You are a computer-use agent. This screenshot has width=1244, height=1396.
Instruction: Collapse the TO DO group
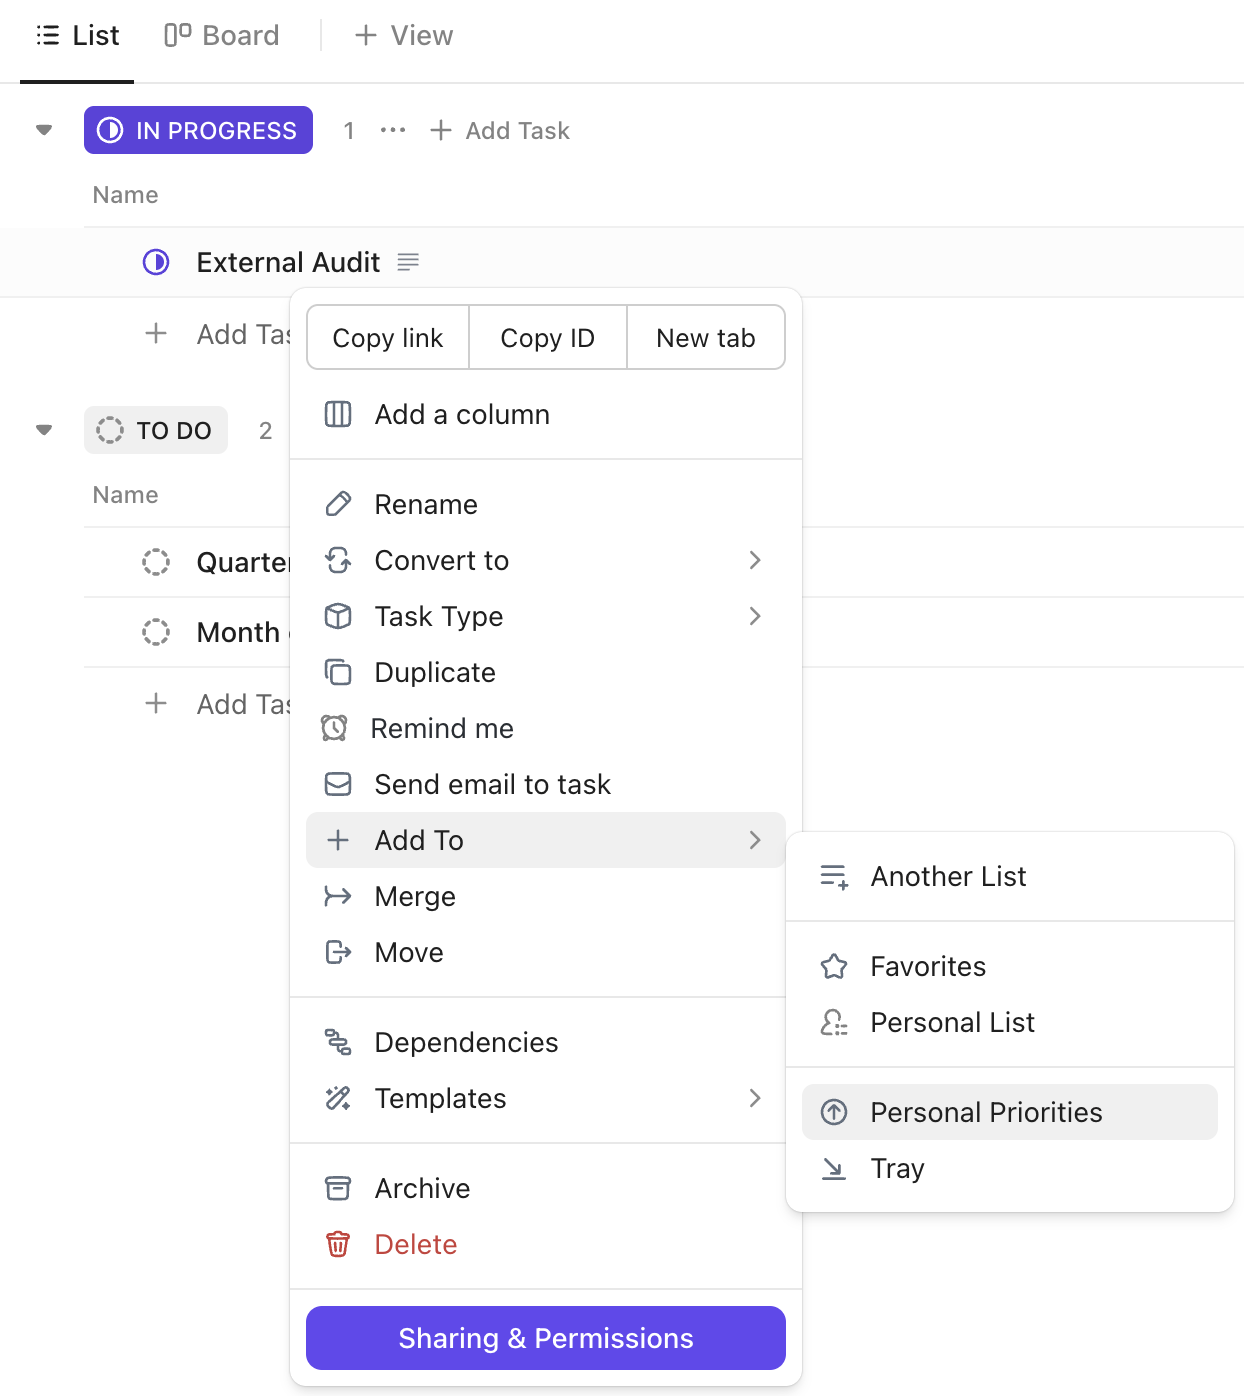(x=43, y=429)
